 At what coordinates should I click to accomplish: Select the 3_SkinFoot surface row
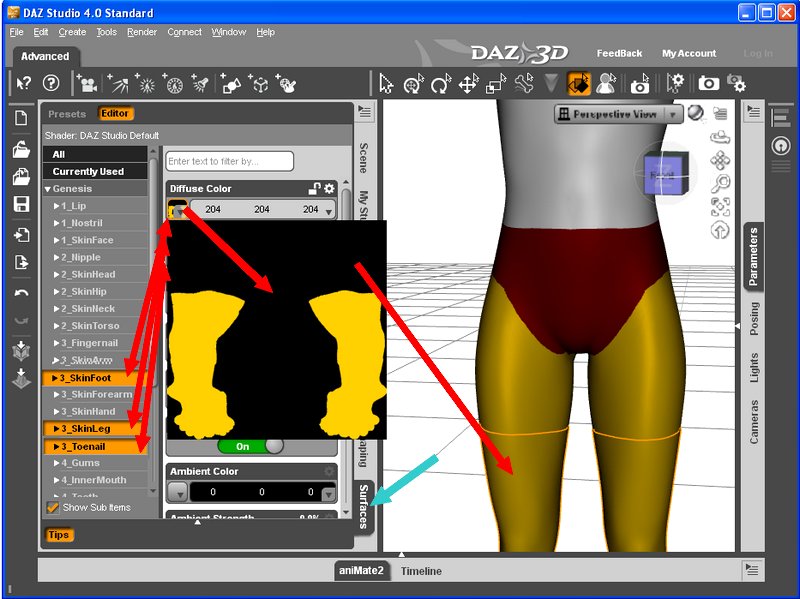click(95, 378)
